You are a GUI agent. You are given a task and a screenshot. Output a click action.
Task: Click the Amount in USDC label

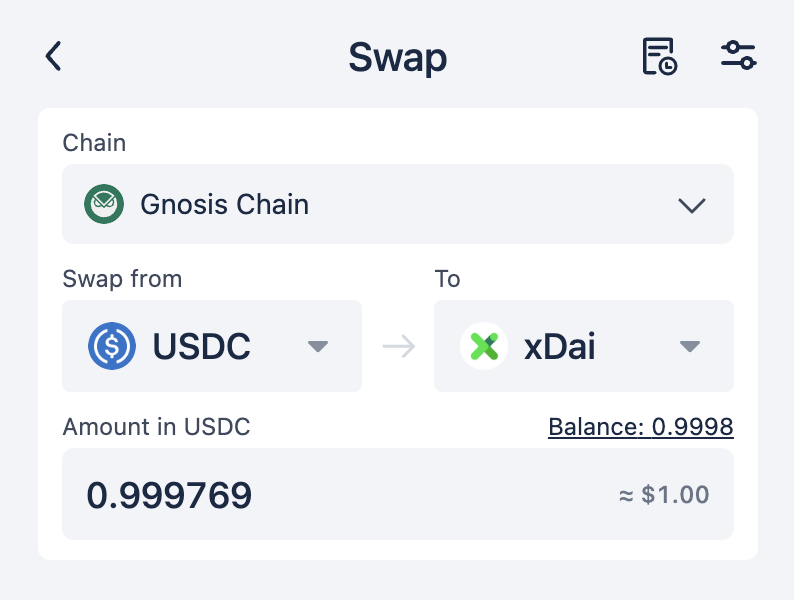pyautogui.click(x=156, y=427)
